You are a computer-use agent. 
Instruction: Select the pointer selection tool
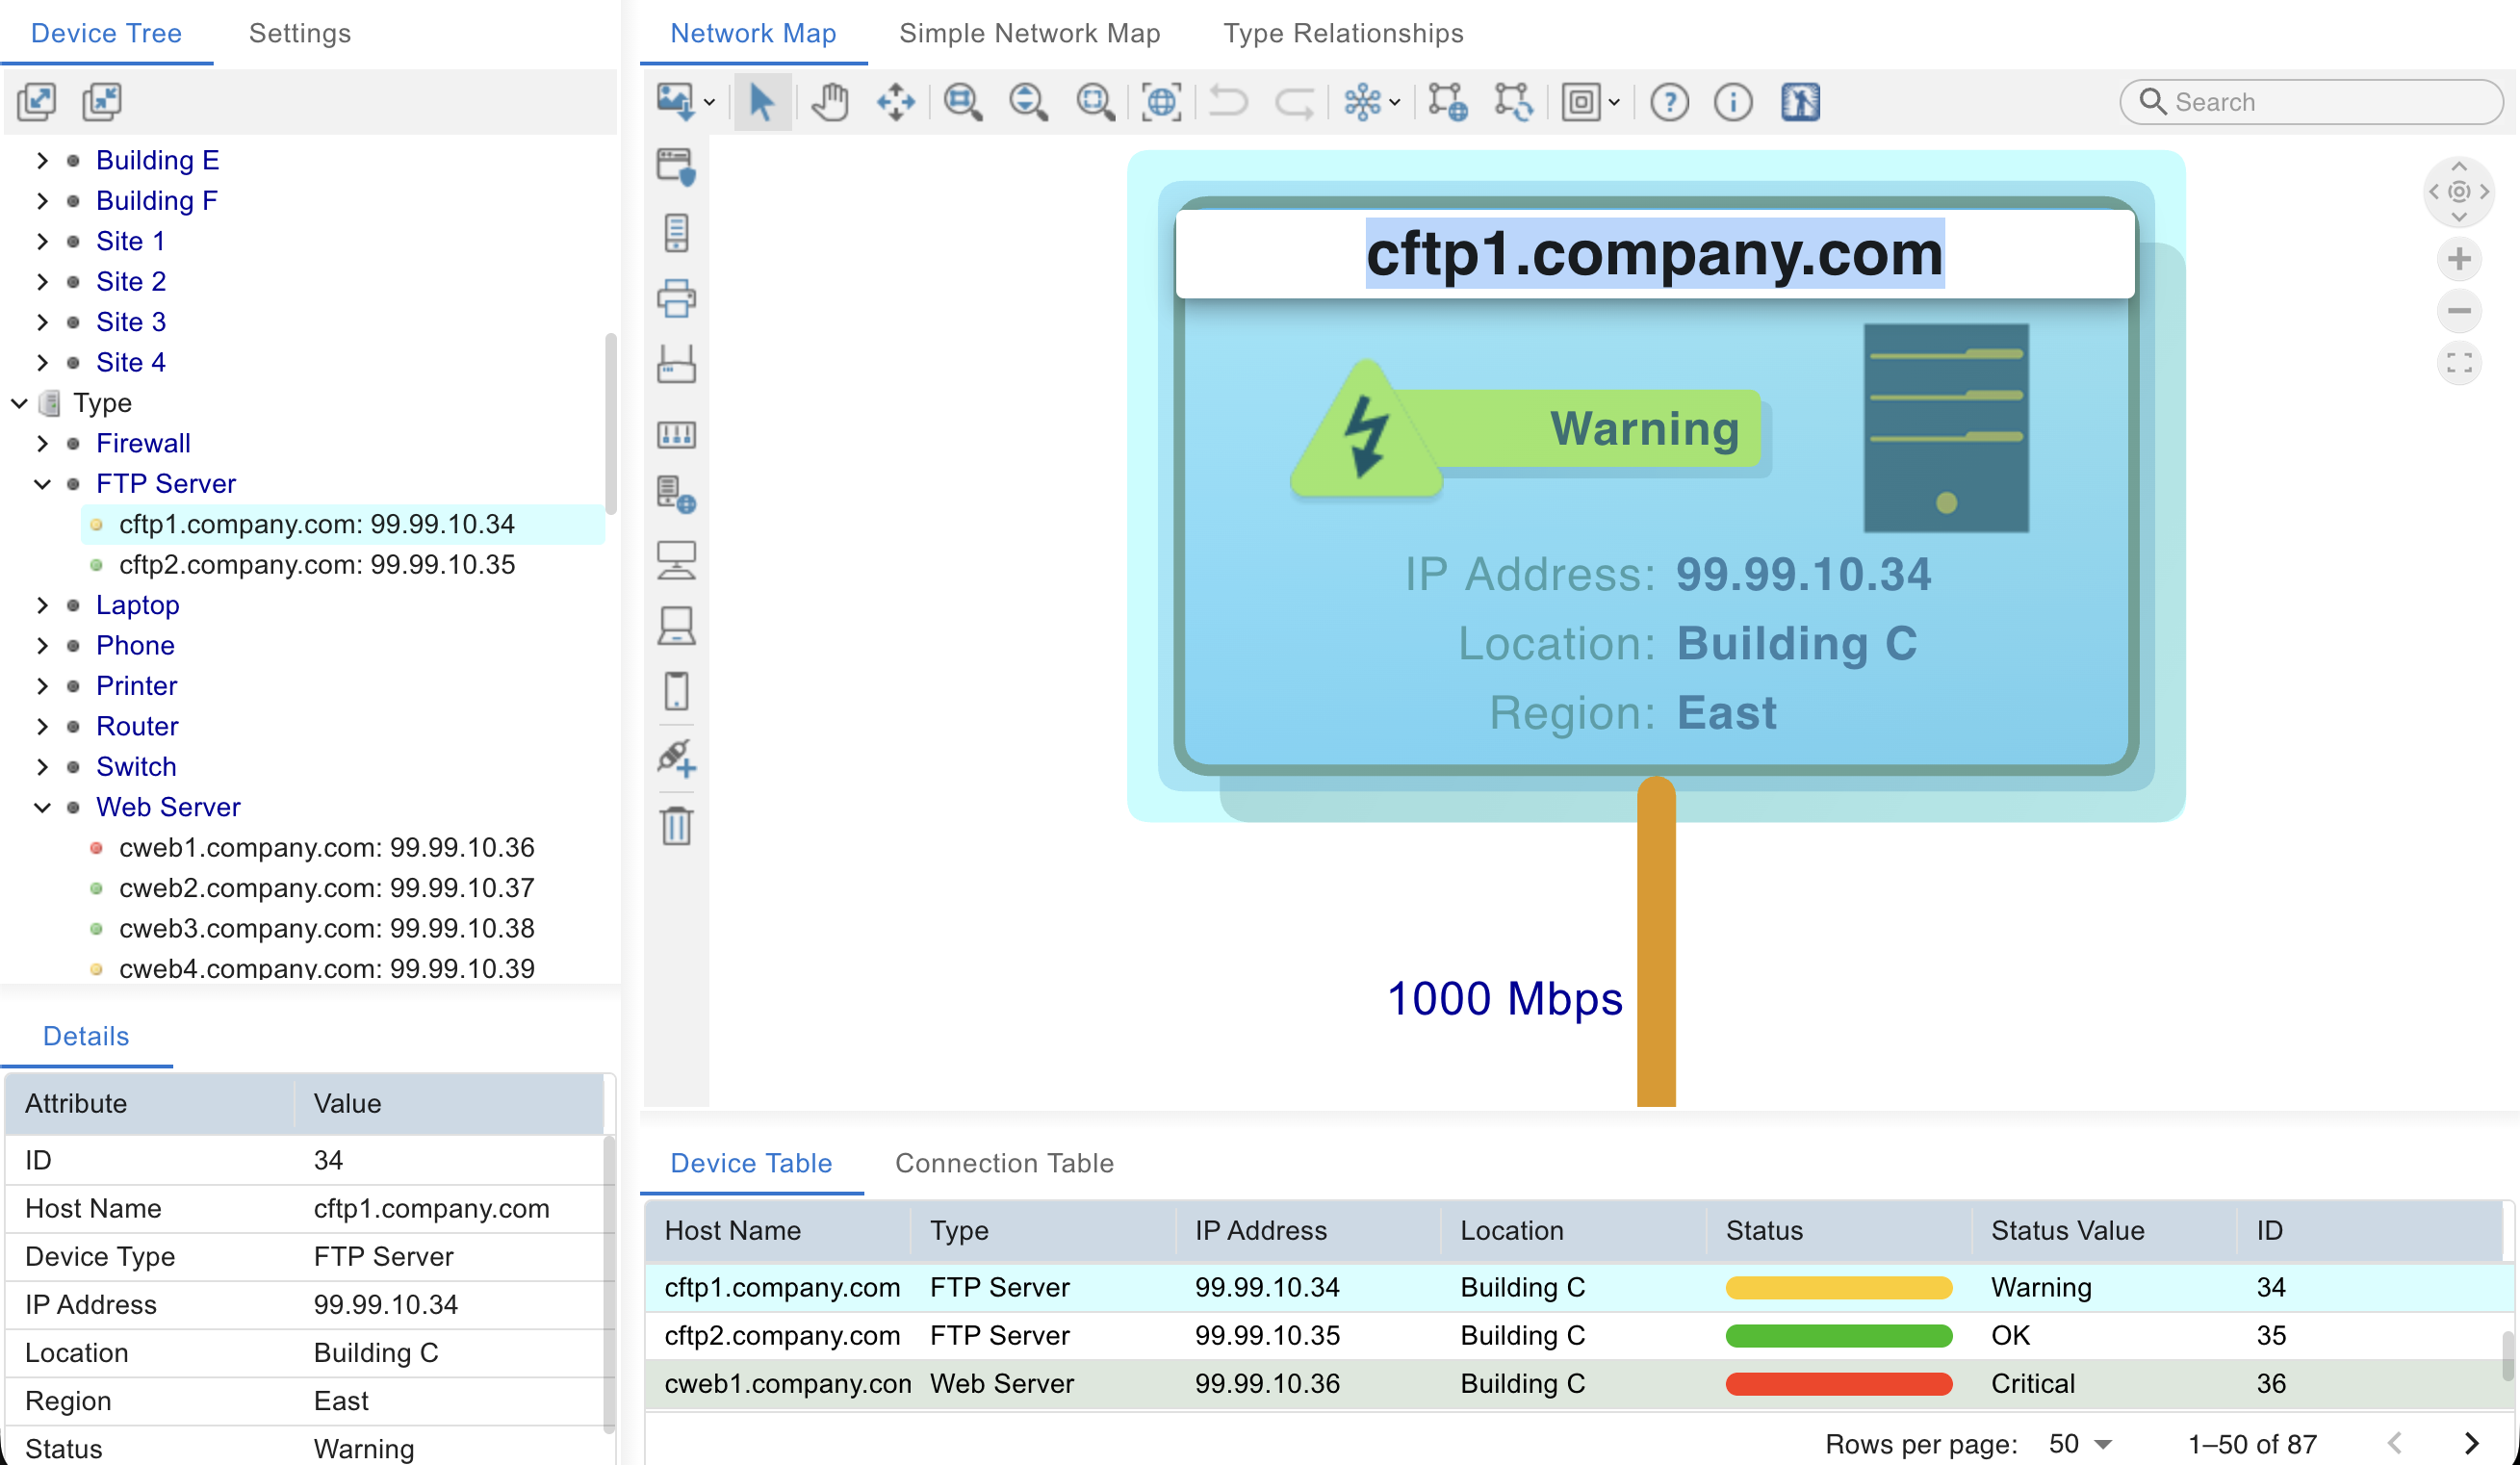(x=761, y=102)
